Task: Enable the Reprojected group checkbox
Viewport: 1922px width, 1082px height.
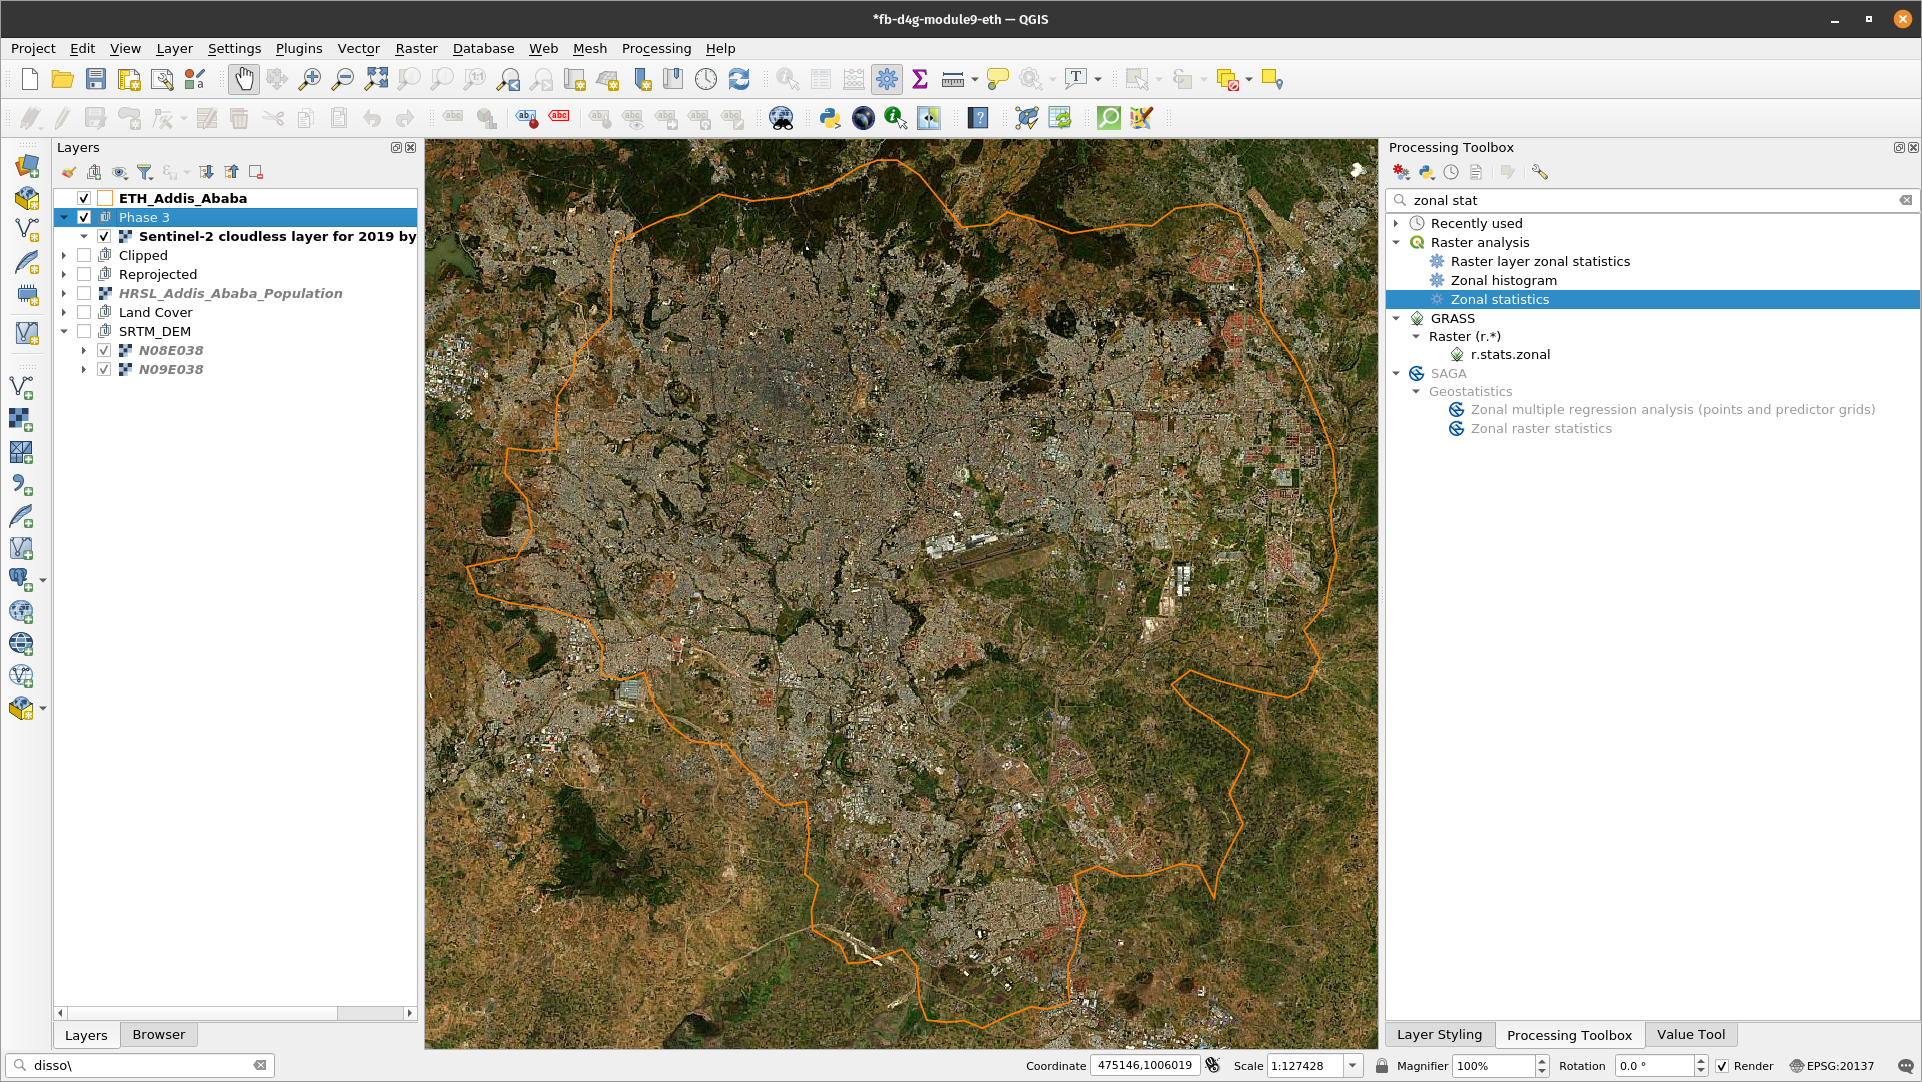Action: tap(84, 274)
